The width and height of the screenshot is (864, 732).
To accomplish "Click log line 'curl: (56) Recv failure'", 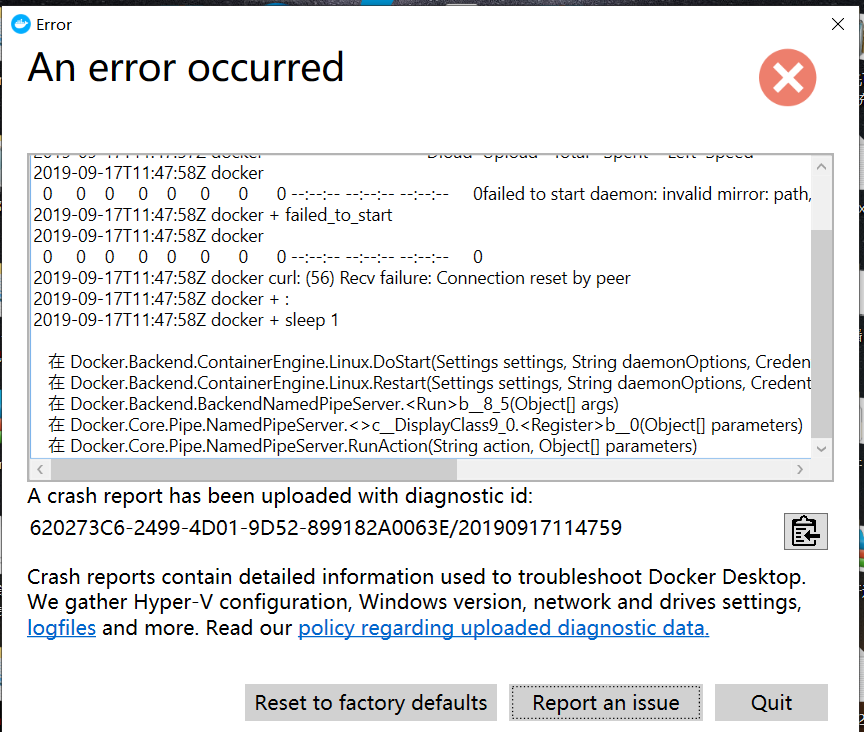I will tap(332, 278).
